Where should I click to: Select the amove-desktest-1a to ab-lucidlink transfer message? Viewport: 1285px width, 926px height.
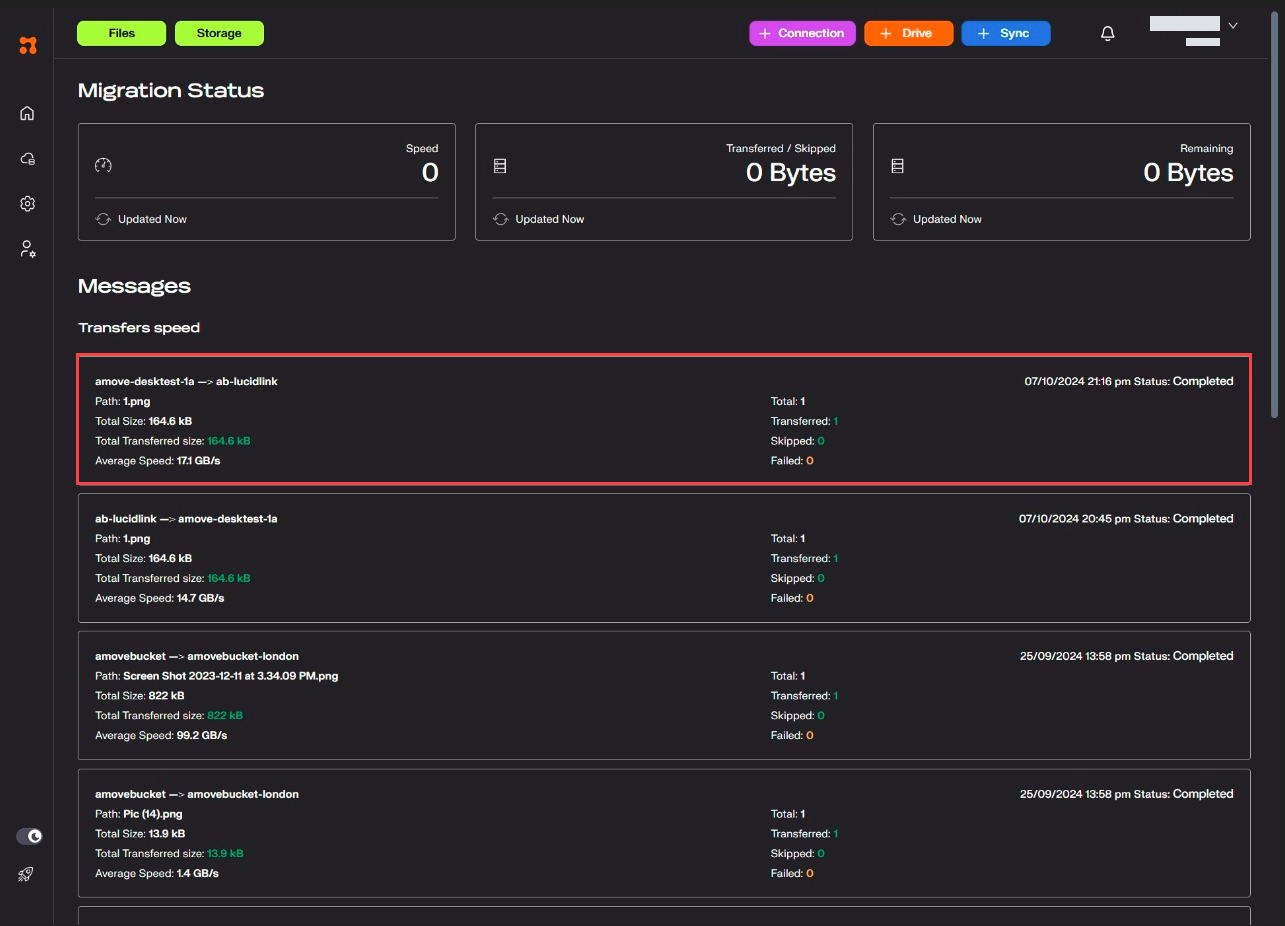point(664,420)
